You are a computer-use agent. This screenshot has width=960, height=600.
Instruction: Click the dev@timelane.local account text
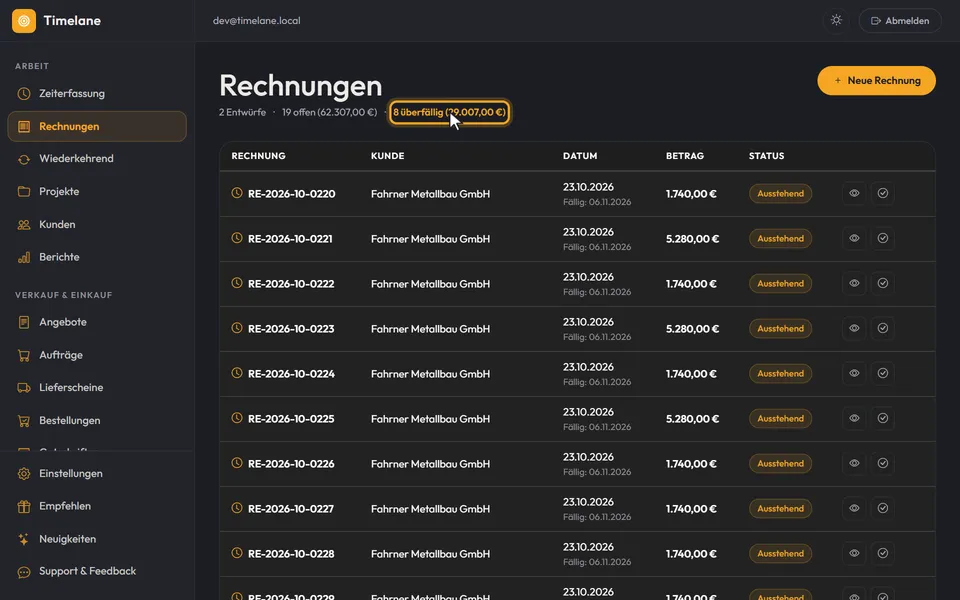[x=257, y=21]
